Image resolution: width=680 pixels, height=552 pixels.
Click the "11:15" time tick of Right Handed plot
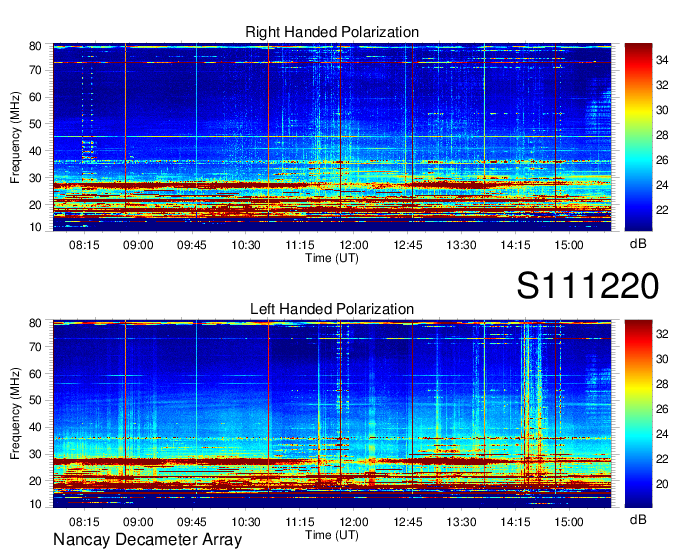click(x=300, y=245)
